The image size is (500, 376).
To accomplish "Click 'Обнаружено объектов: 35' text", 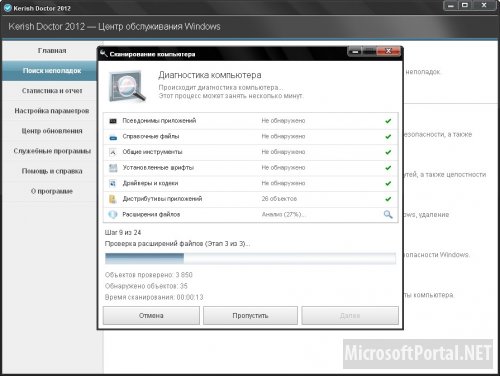I will 146,286.
